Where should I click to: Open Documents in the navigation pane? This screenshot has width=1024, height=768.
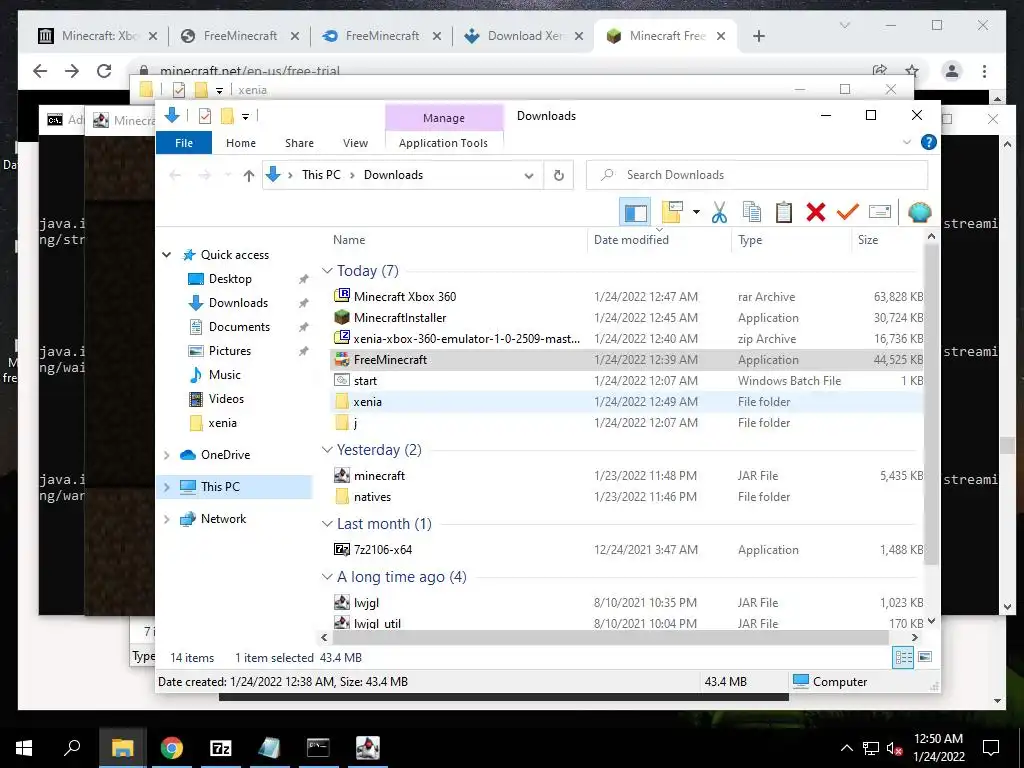[239, 327]
